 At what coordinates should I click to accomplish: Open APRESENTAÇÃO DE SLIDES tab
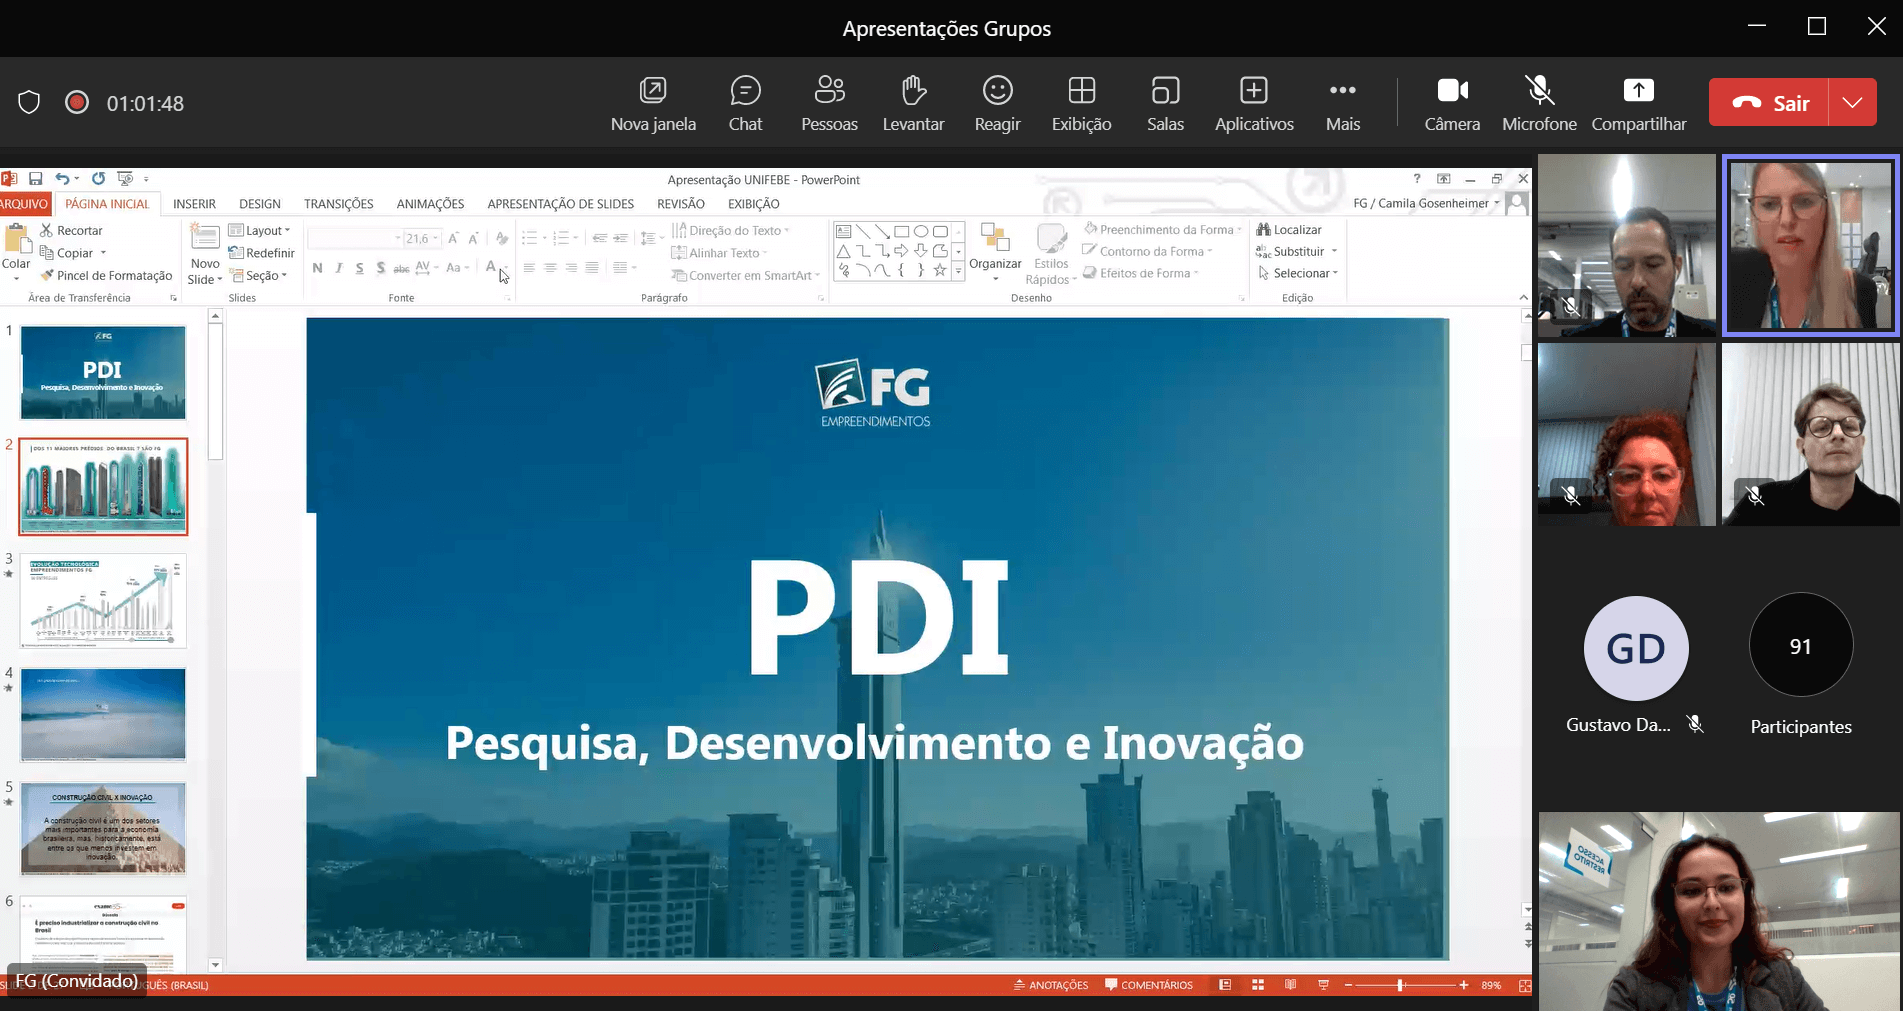561,203
